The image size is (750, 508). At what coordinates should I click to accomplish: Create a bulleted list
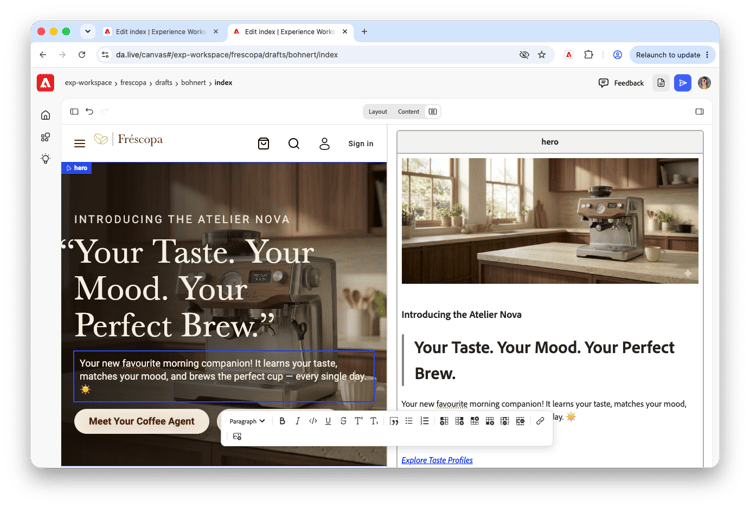pyautogui.click(x=409, y=421)
